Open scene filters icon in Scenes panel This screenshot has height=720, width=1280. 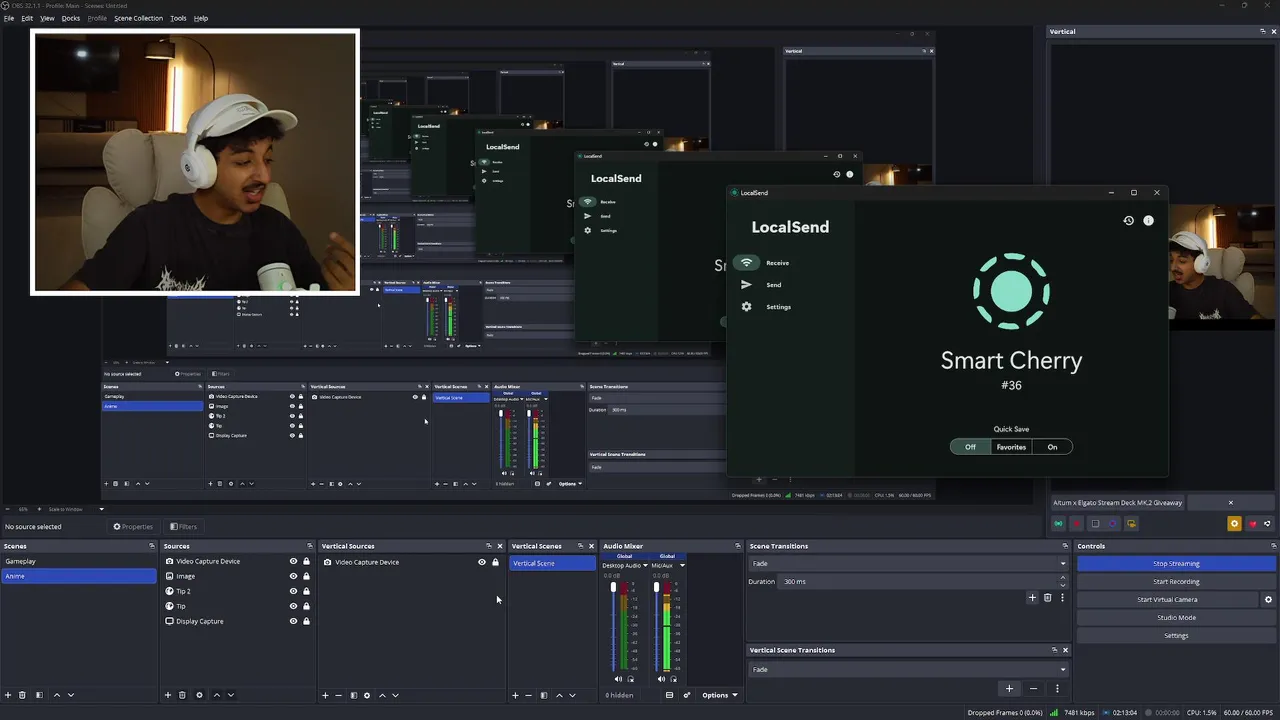coord(39,695)
